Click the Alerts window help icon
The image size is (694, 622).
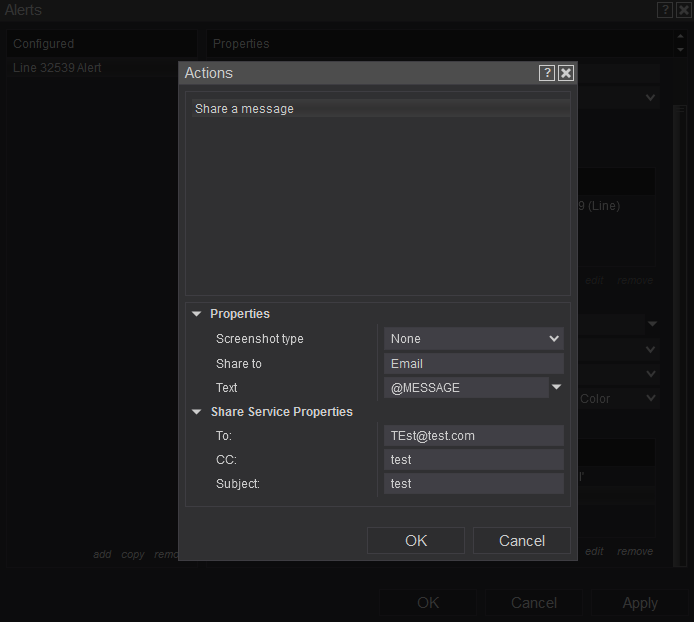(x=665, y=10)
